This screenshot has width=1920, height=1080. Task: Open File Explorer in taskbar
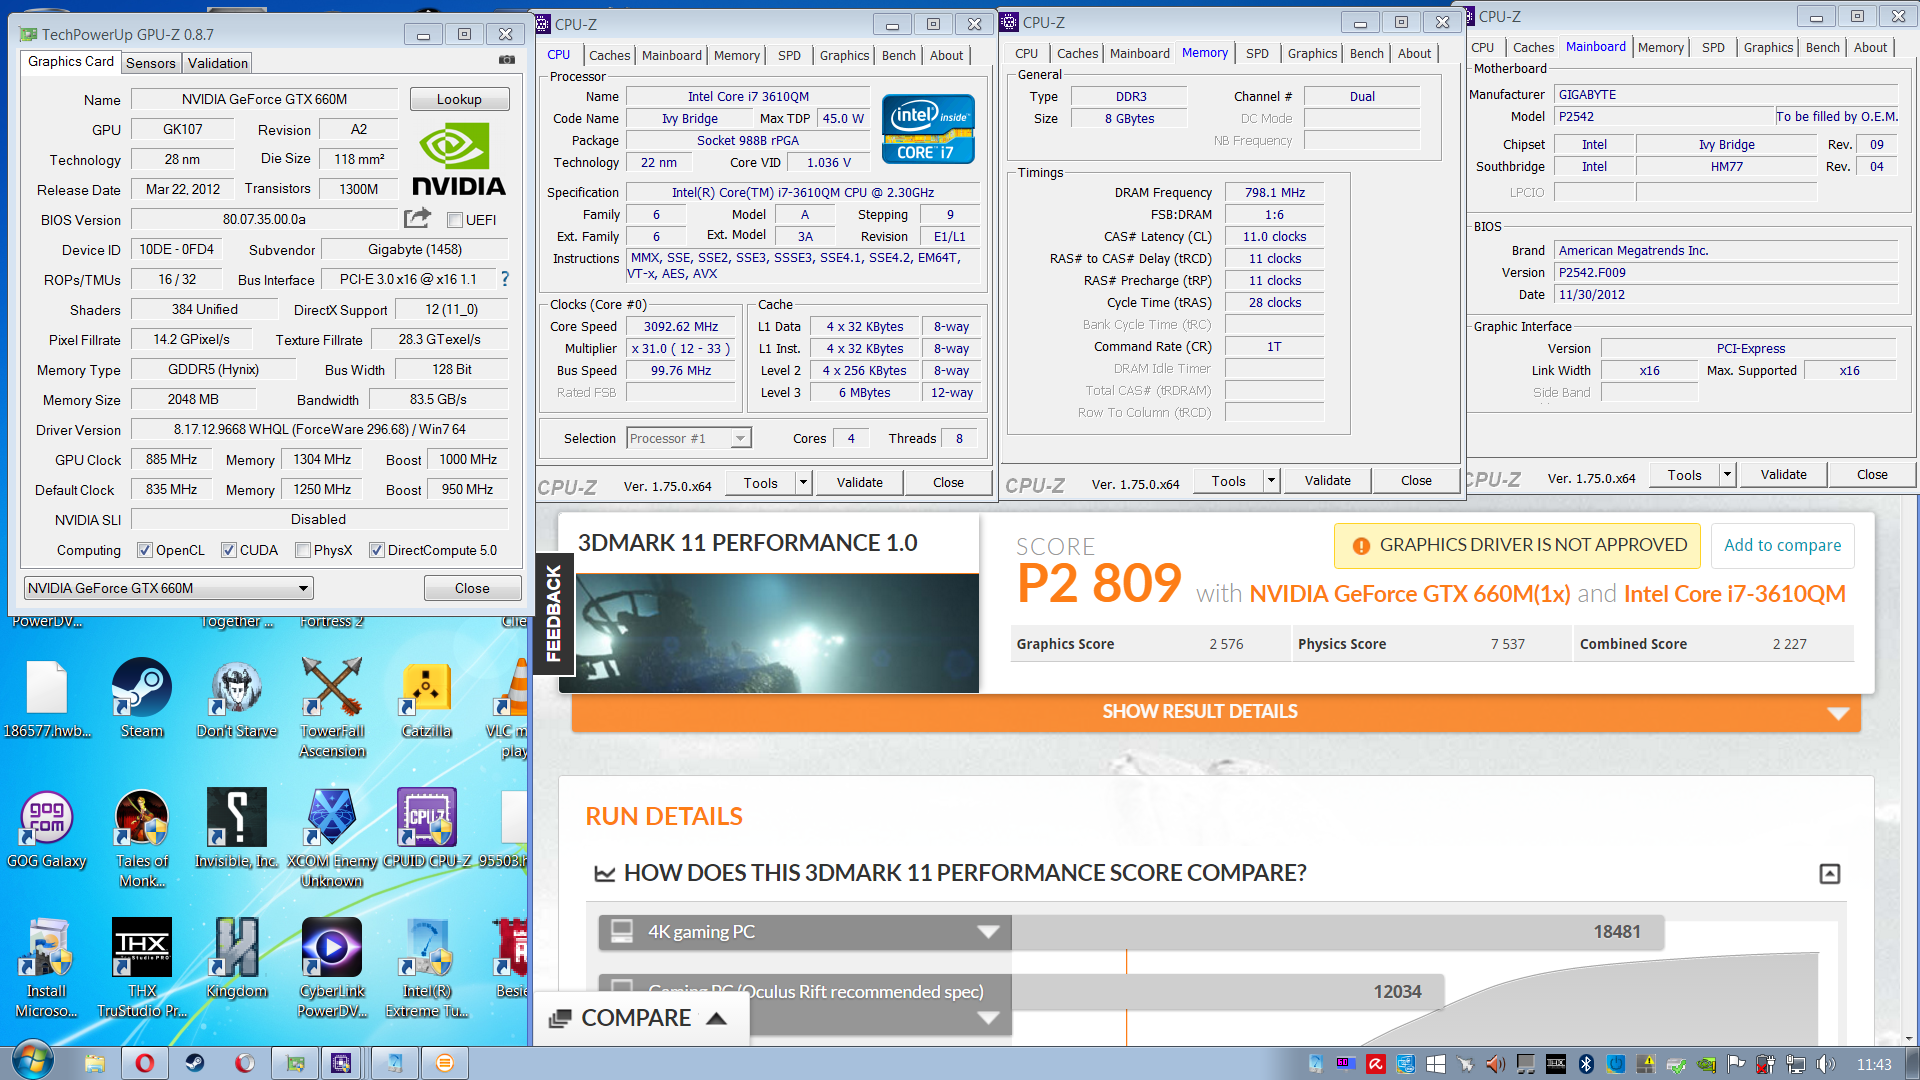(x=95, y=1063)
